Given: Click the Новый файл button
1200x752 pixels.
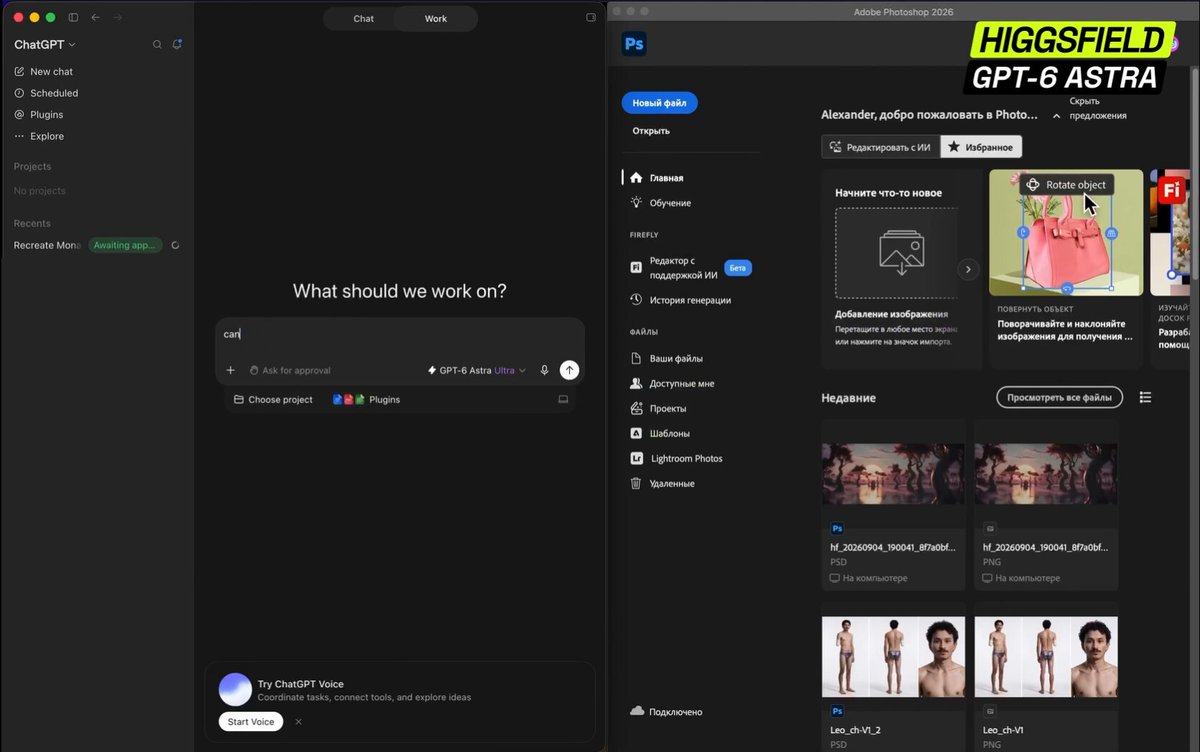Looking at the screenshot, I should pyautogui.click(x=660, y=103).
